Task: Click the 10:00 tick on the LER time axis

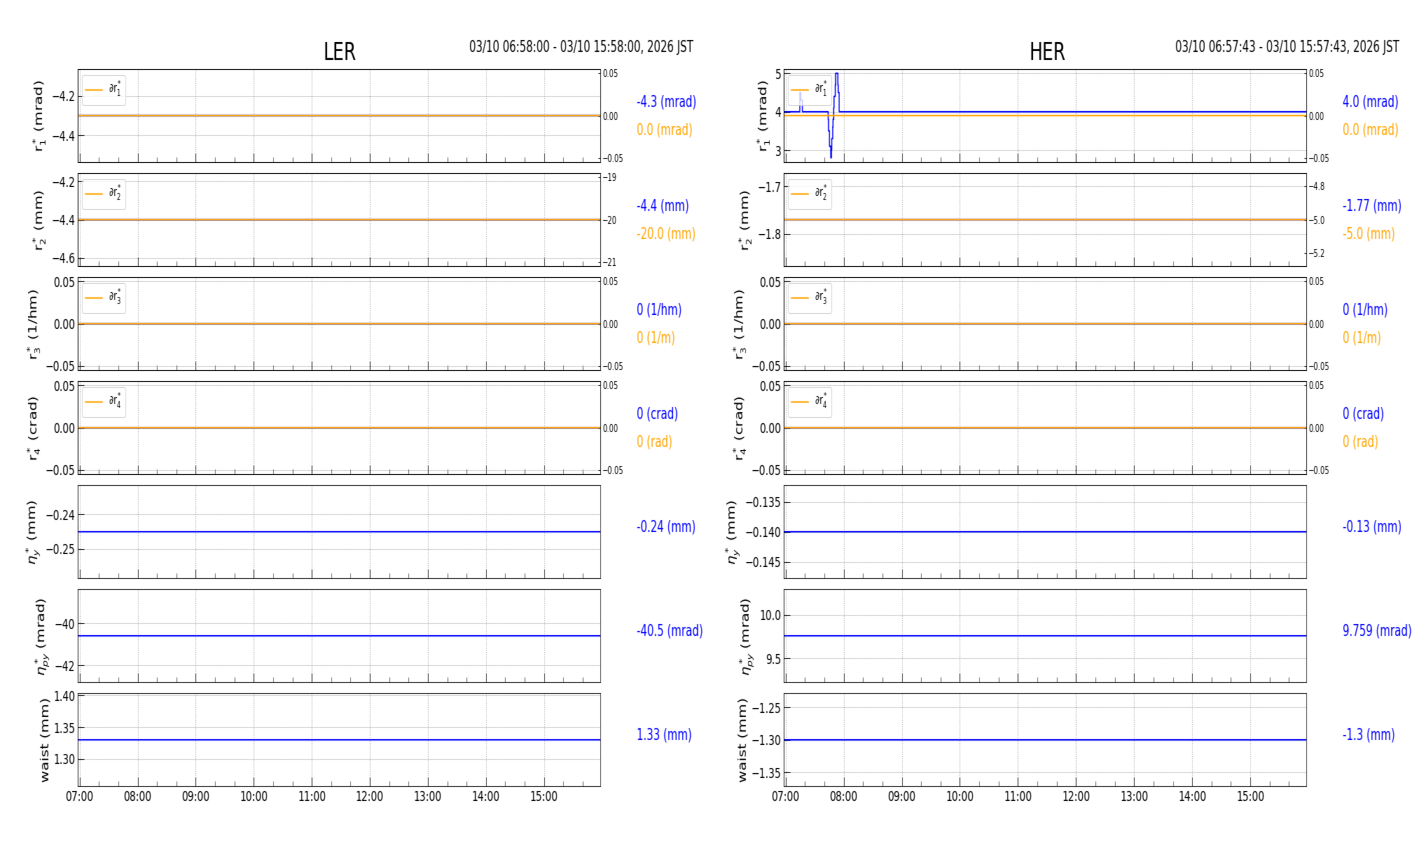Action: [254, 797]
